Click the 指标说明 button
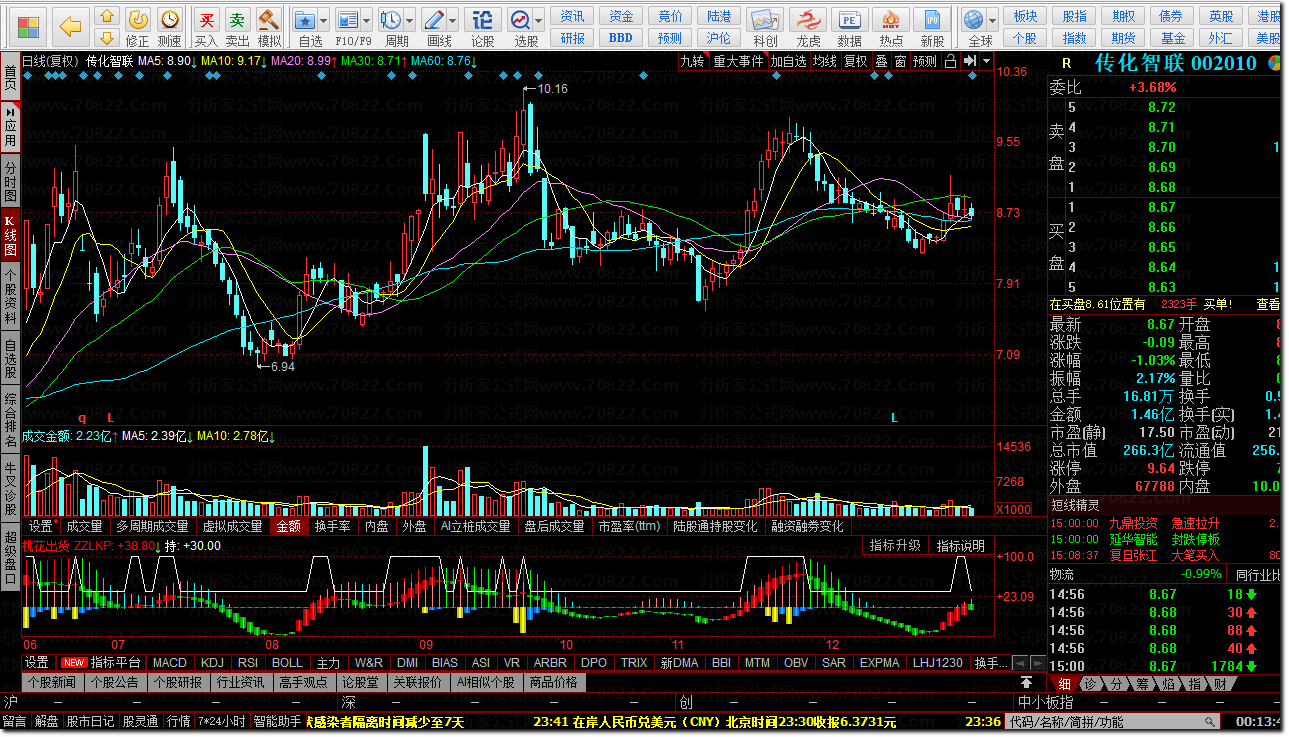 click(x=961, y=545)
